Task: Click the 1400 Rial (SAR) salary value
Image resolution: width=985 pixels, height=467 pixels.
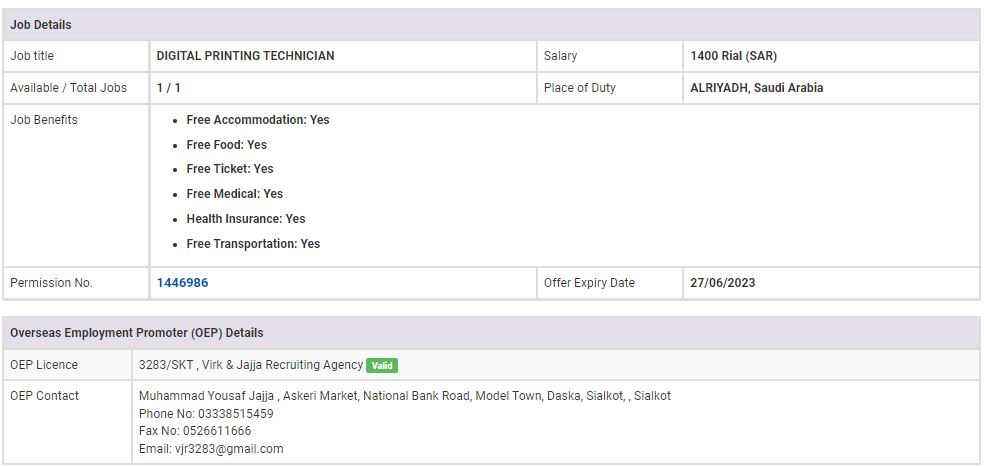Action: 733,56
